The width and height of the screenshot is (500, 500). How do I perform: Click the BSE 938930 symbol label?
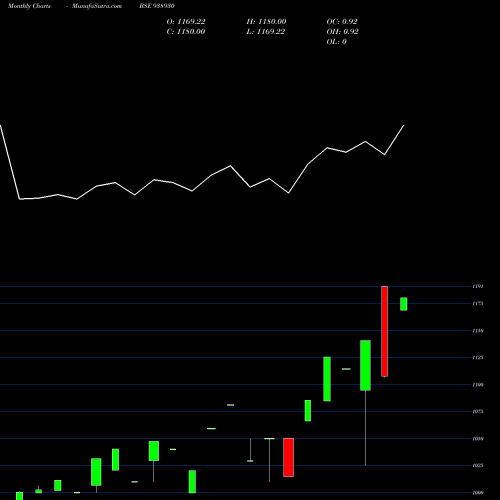tap(157, 6)
